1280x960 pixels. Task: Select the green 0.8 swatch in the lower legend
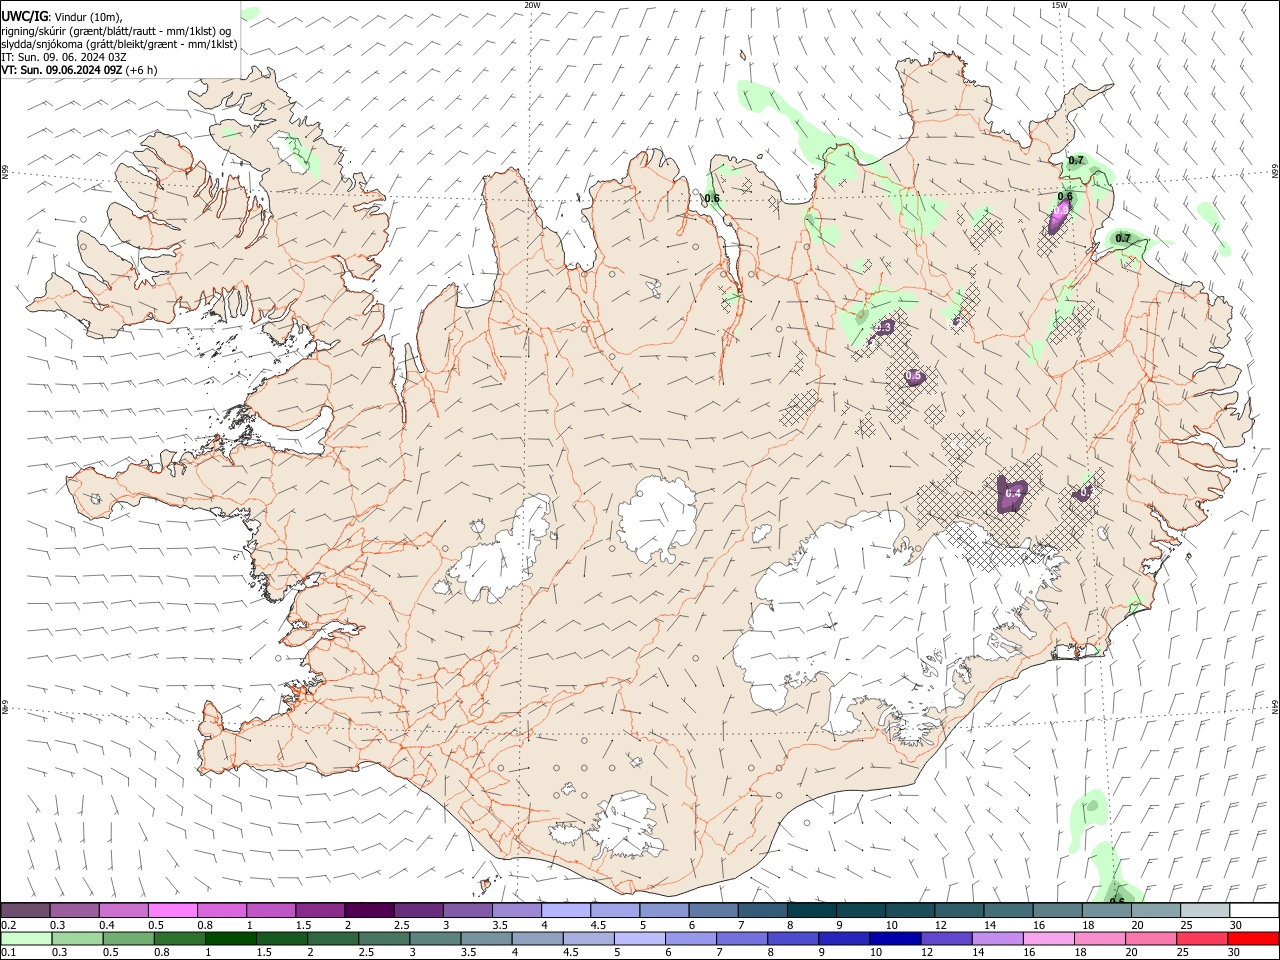tap(179, 938)
